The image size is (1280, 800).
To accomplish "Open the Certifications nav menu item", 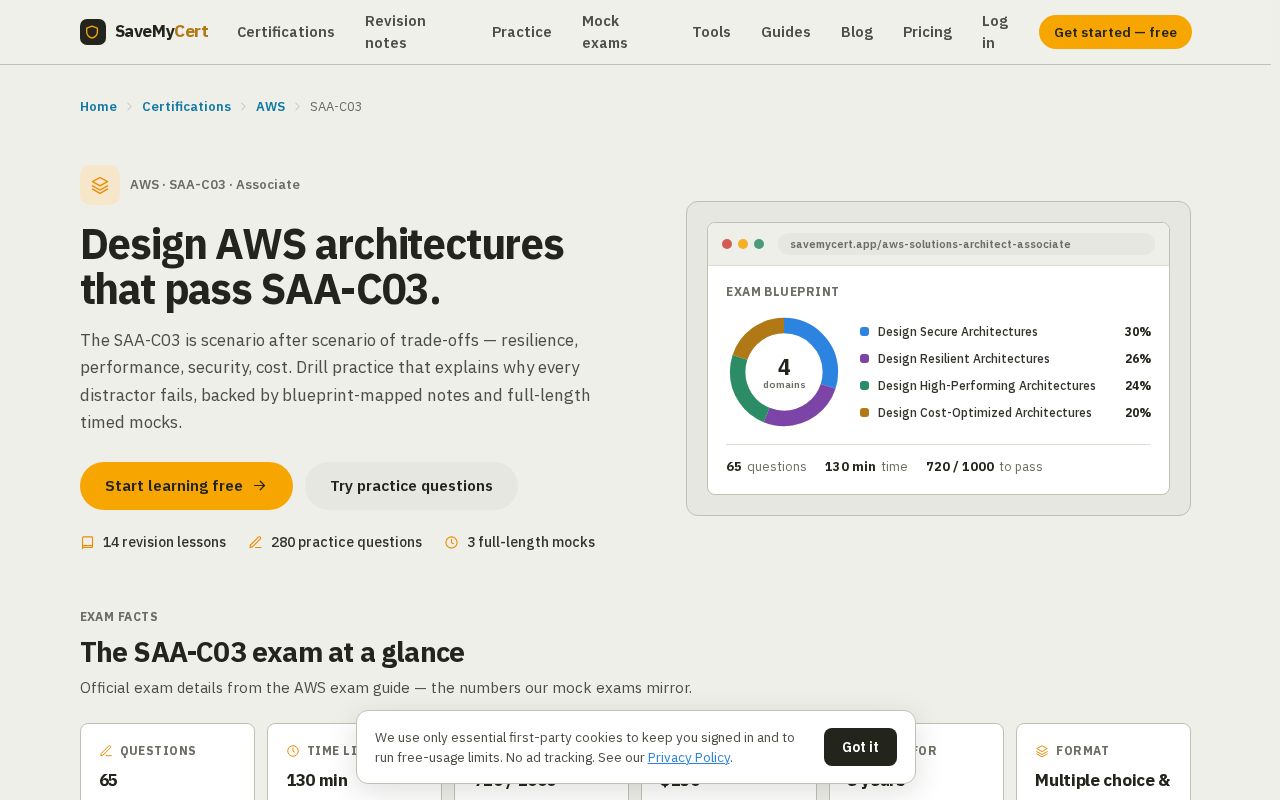I will [286, 32].
